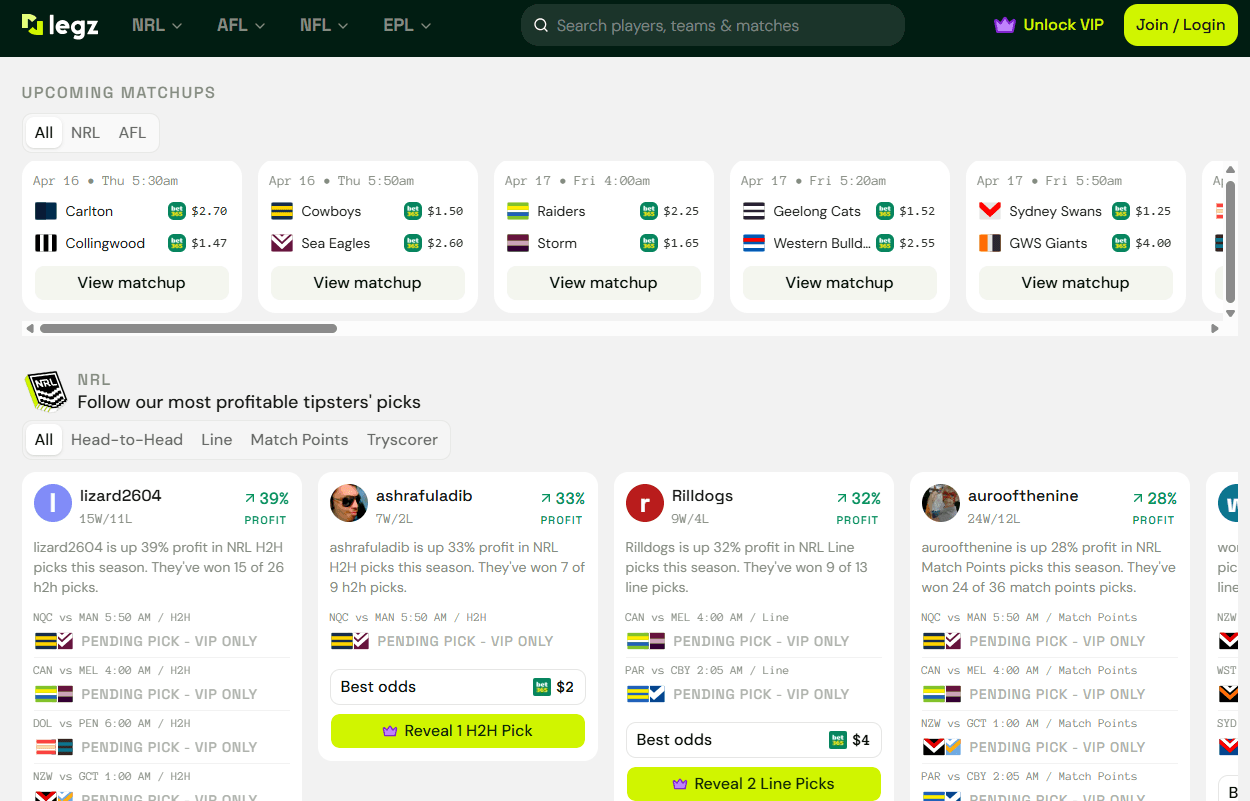Viewport: 1250px width, 801px height.
Task: Select the Line picks tab
Action: pyautogui.click(x=217, y=440)
